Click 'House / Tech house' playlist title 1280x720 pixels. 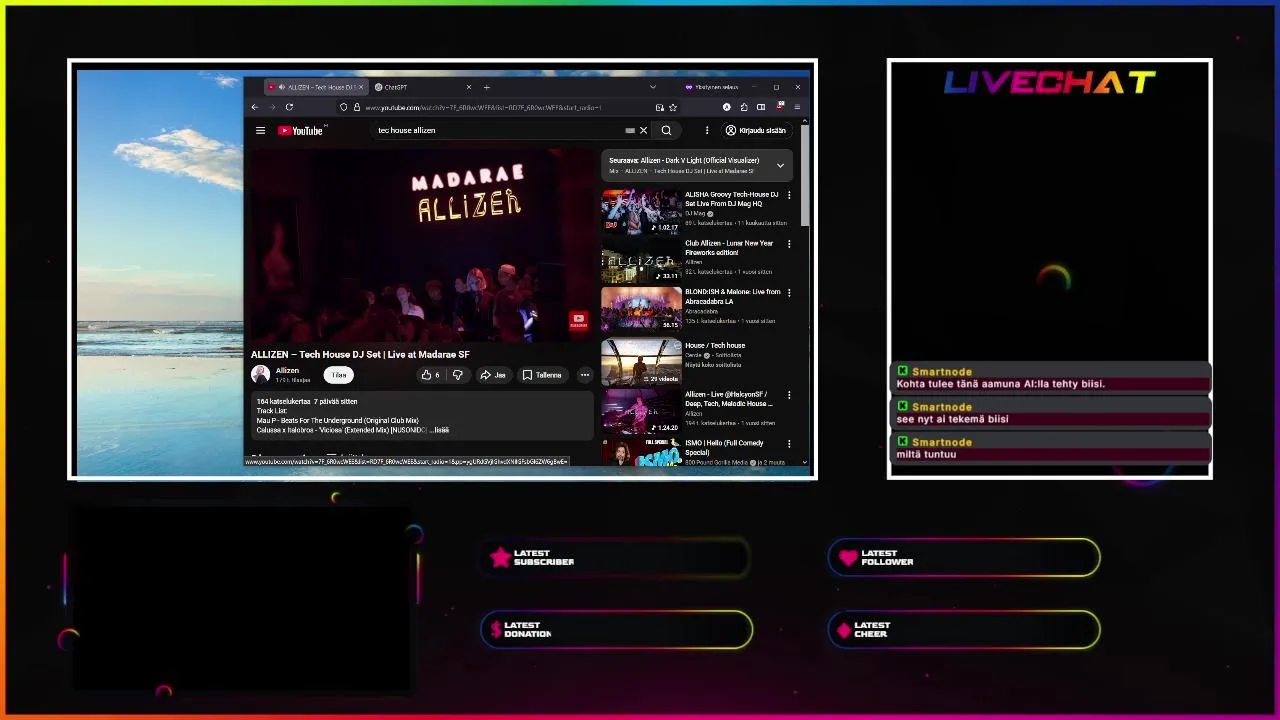(715, 345)
